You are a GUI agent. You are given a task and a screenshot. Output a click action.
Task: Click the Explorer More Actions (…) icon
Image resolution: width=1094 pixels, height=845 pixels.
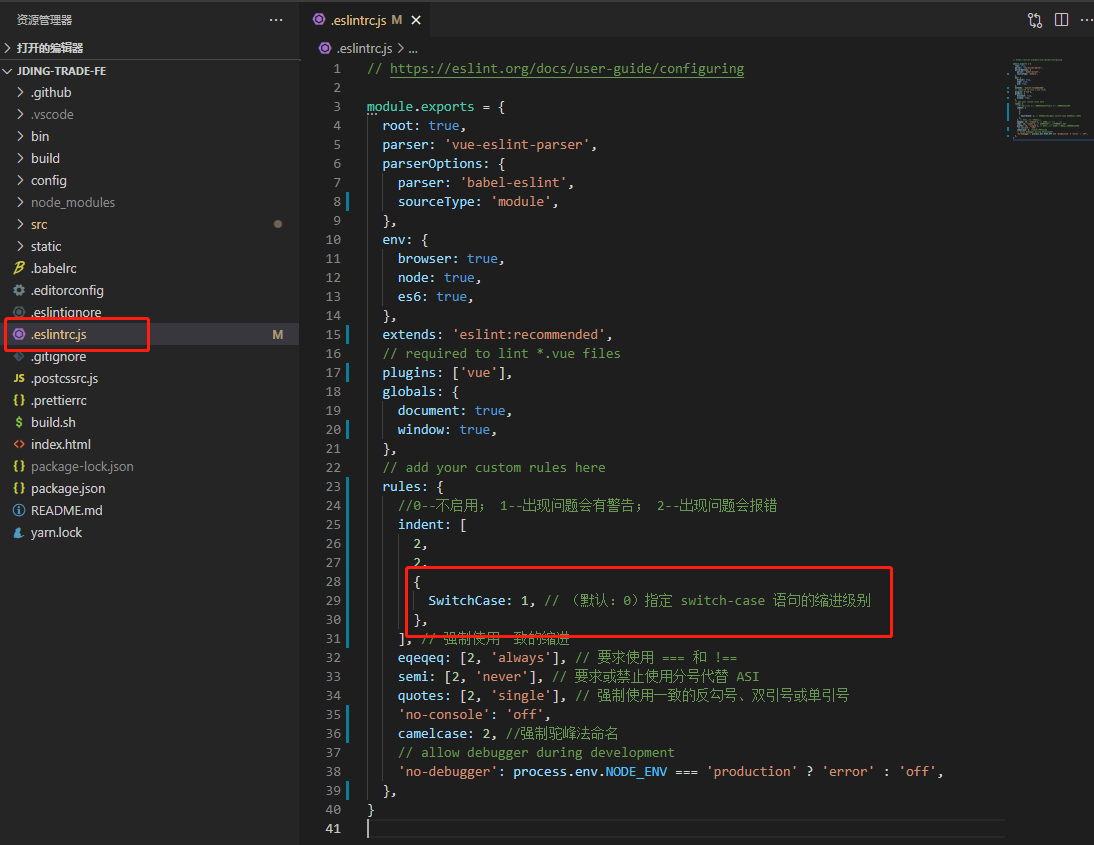pyautogui.click(x=275, y=19)
